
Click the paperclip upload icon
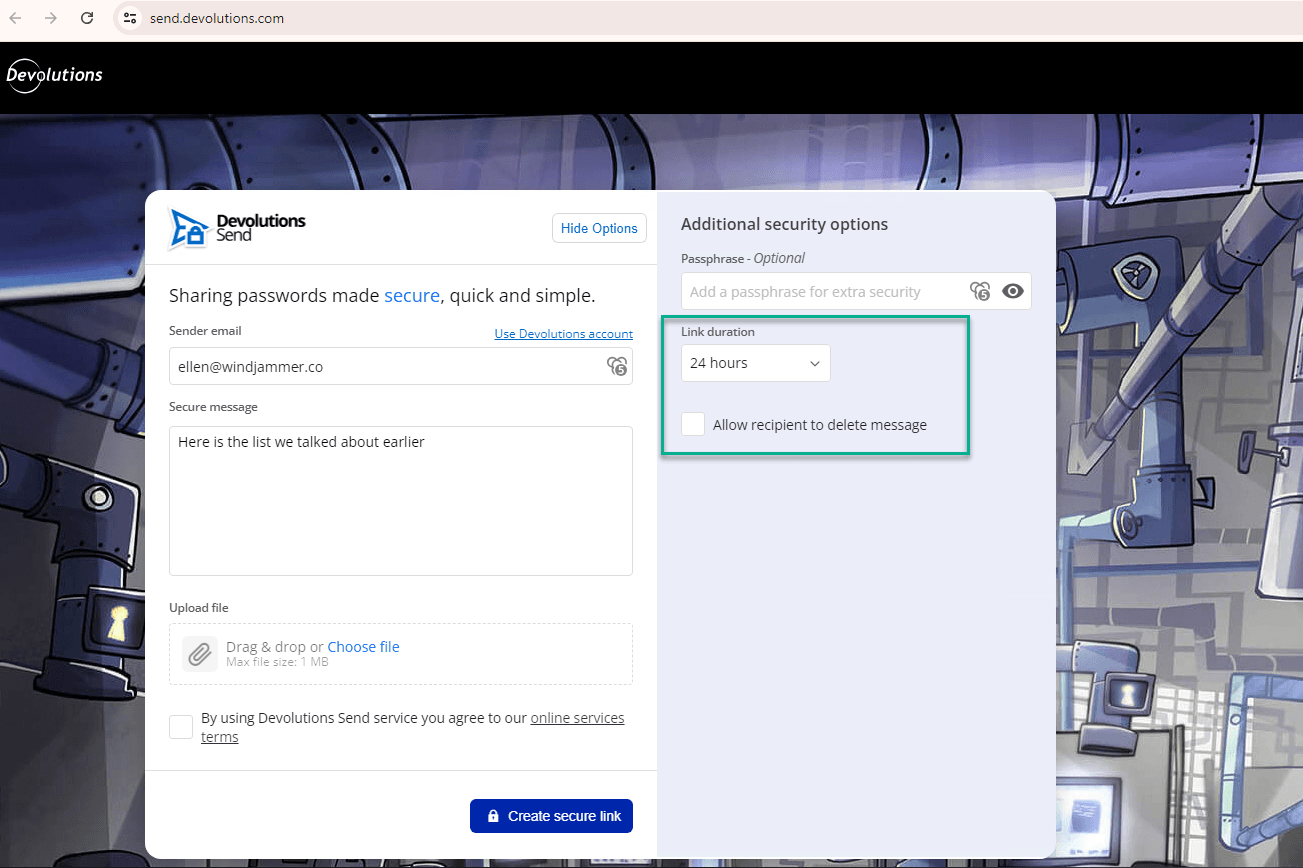click(199, 654)
